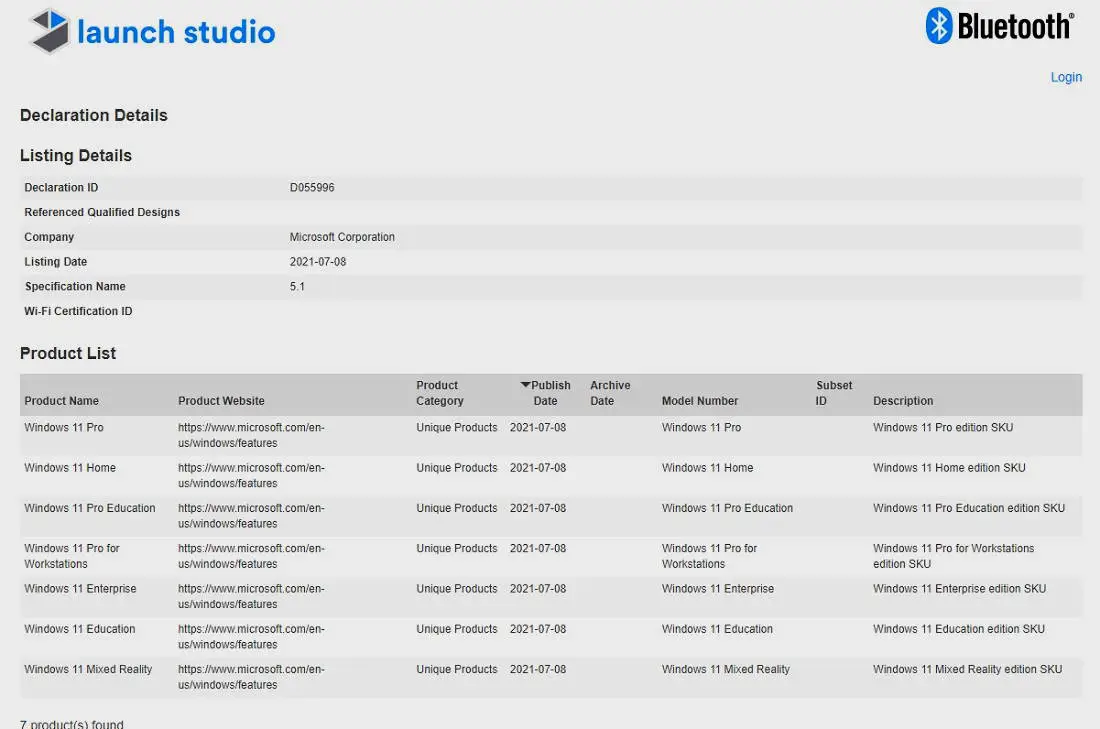Select the description Windows 11 Mixed Reality edition SKU

click(967, 669)
